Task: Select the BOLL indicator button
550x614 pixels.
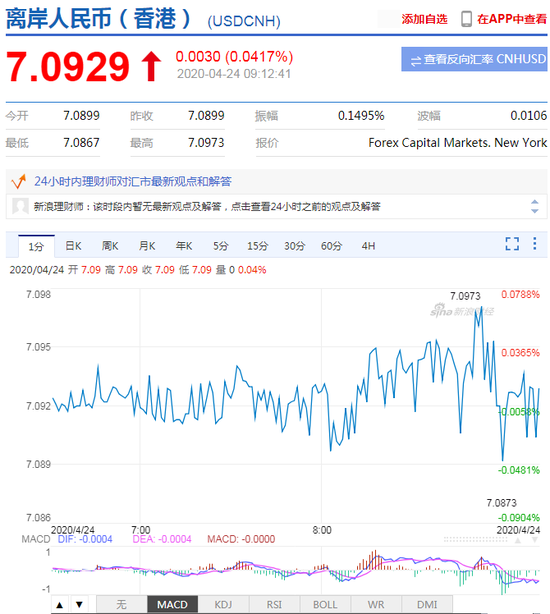Action: click(x=325, y=605)
